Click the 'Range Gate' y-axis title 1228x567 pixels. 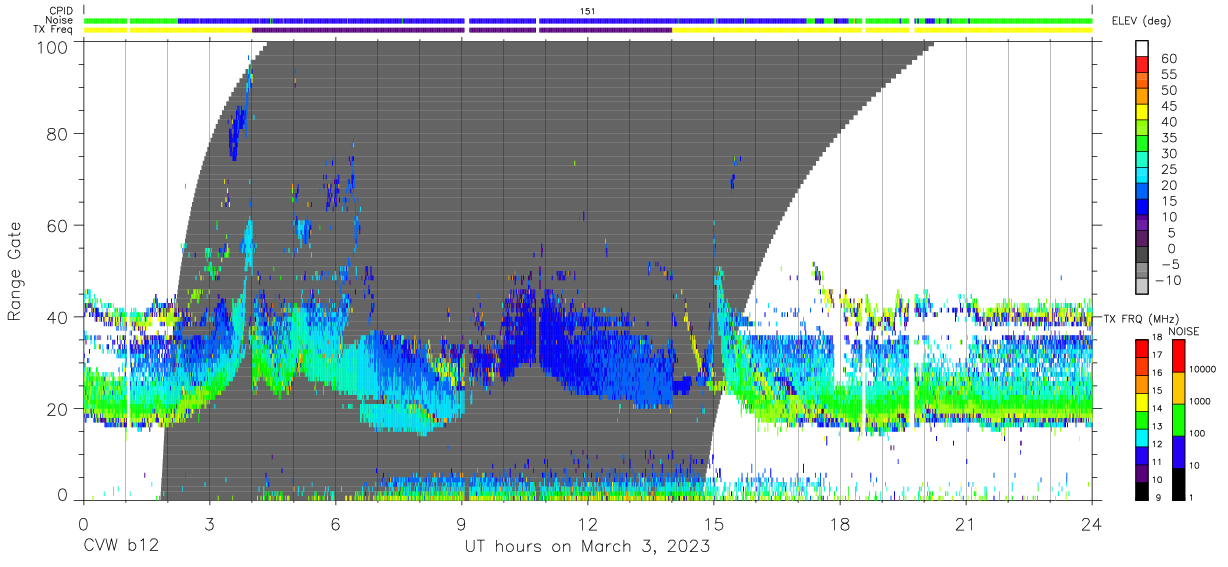coord(15,271)
